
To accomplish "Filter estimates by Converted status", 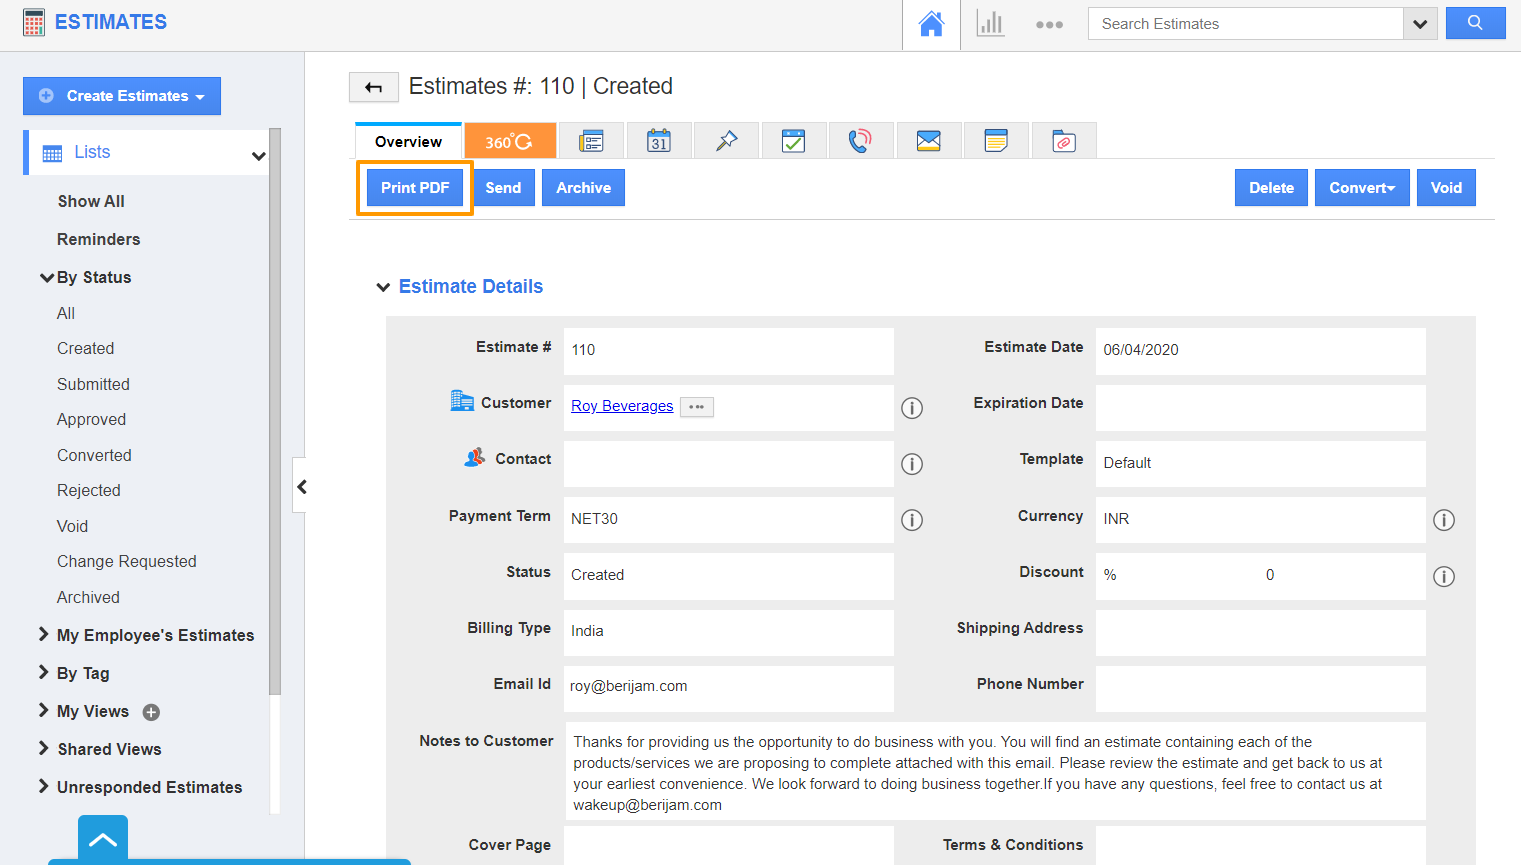I will (94, 455).
